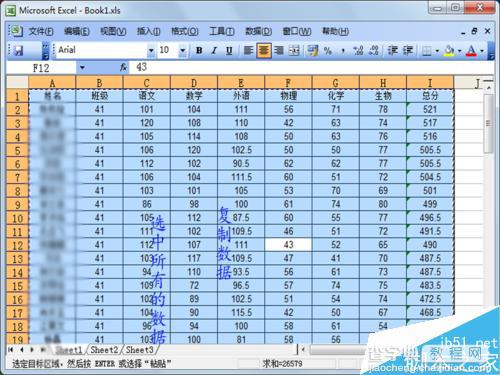
Task: Open the 格式(O) menu
Action: click(x=185, y=32)
